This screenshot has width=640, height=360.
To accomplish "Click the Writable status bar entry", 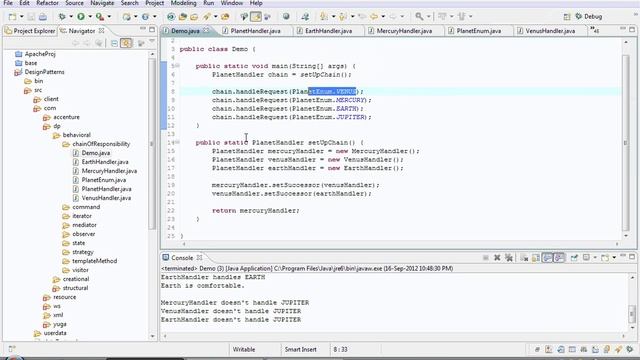I will [x=244, y=349].
